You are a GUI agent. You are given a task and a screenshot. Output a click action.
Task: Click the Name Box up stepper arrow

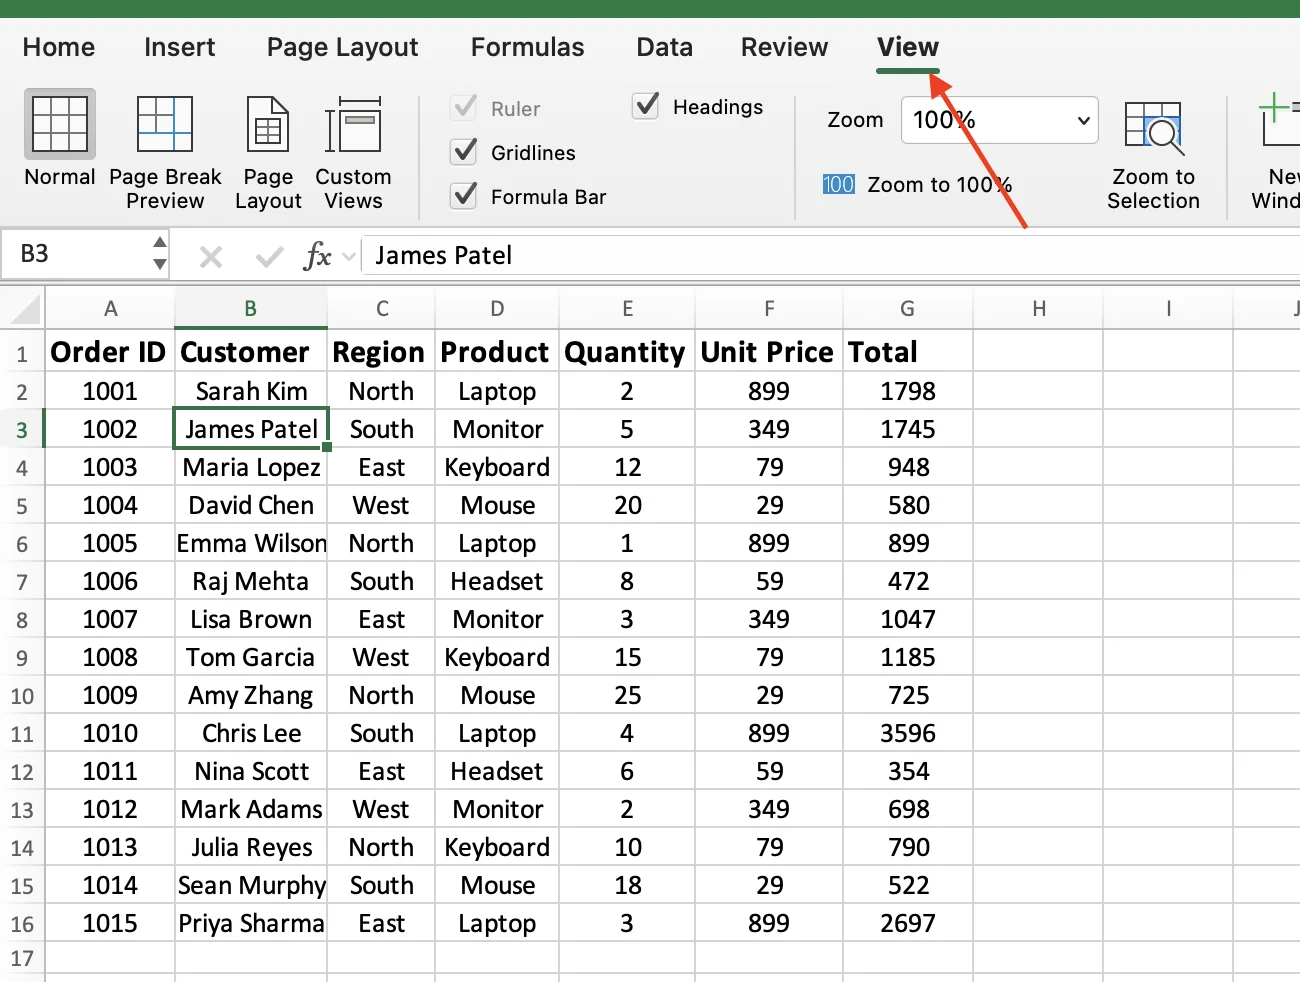point(160,243)
